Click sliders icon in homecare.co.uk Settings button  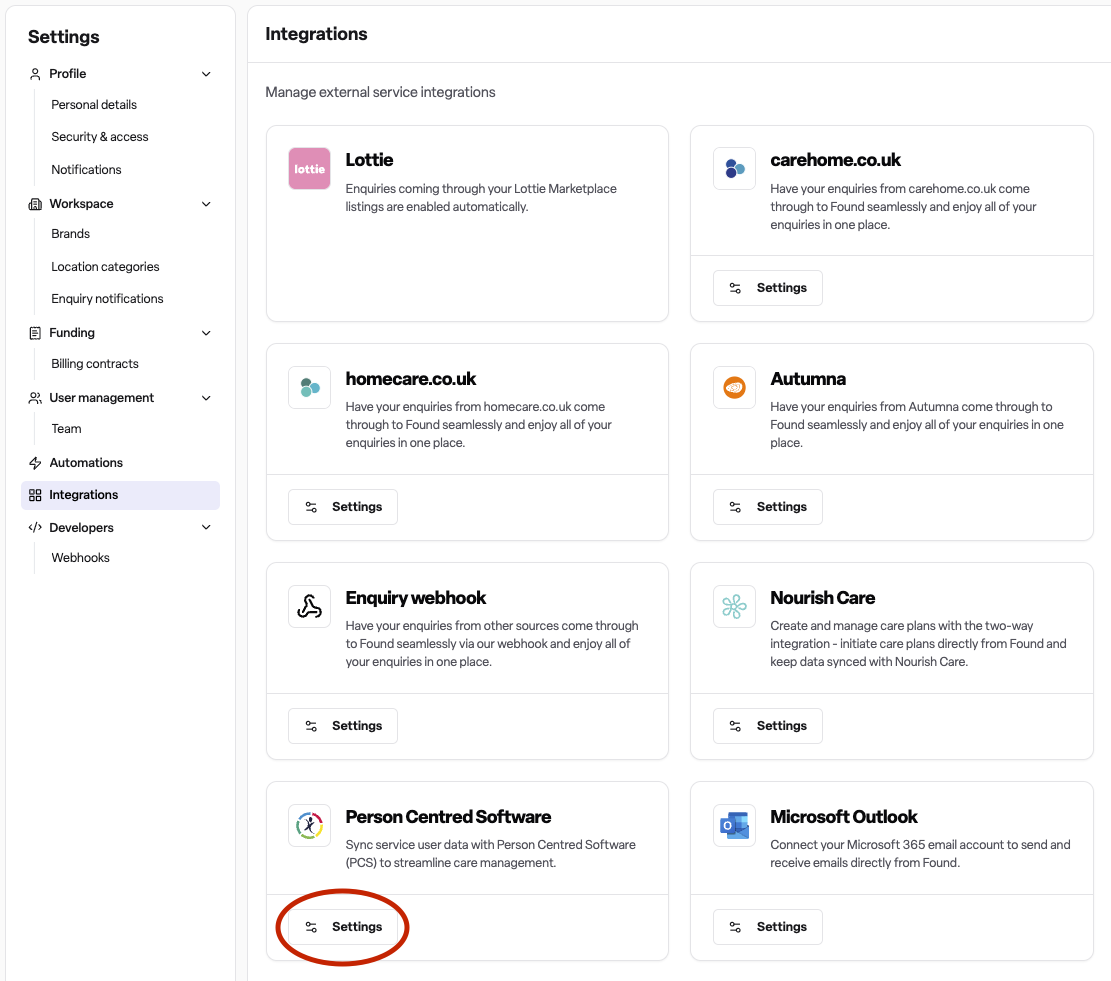tap(311, 507)
